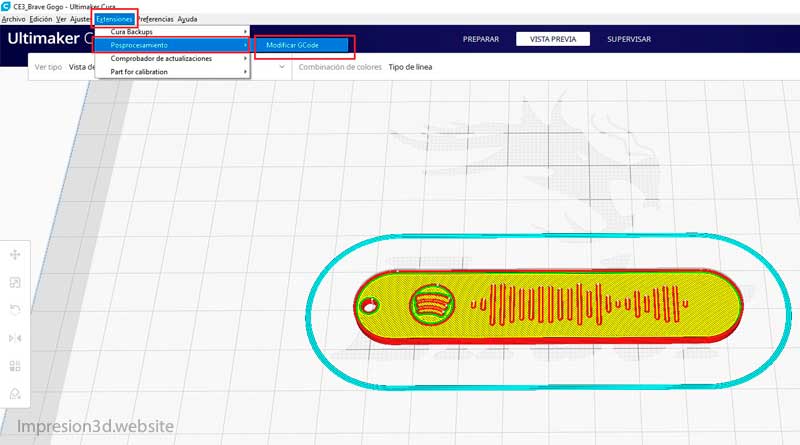Click the Spotify keychain model on build plate
This screenshot has width=800, height=445.
pyautogui.click(x=548, y=306)
